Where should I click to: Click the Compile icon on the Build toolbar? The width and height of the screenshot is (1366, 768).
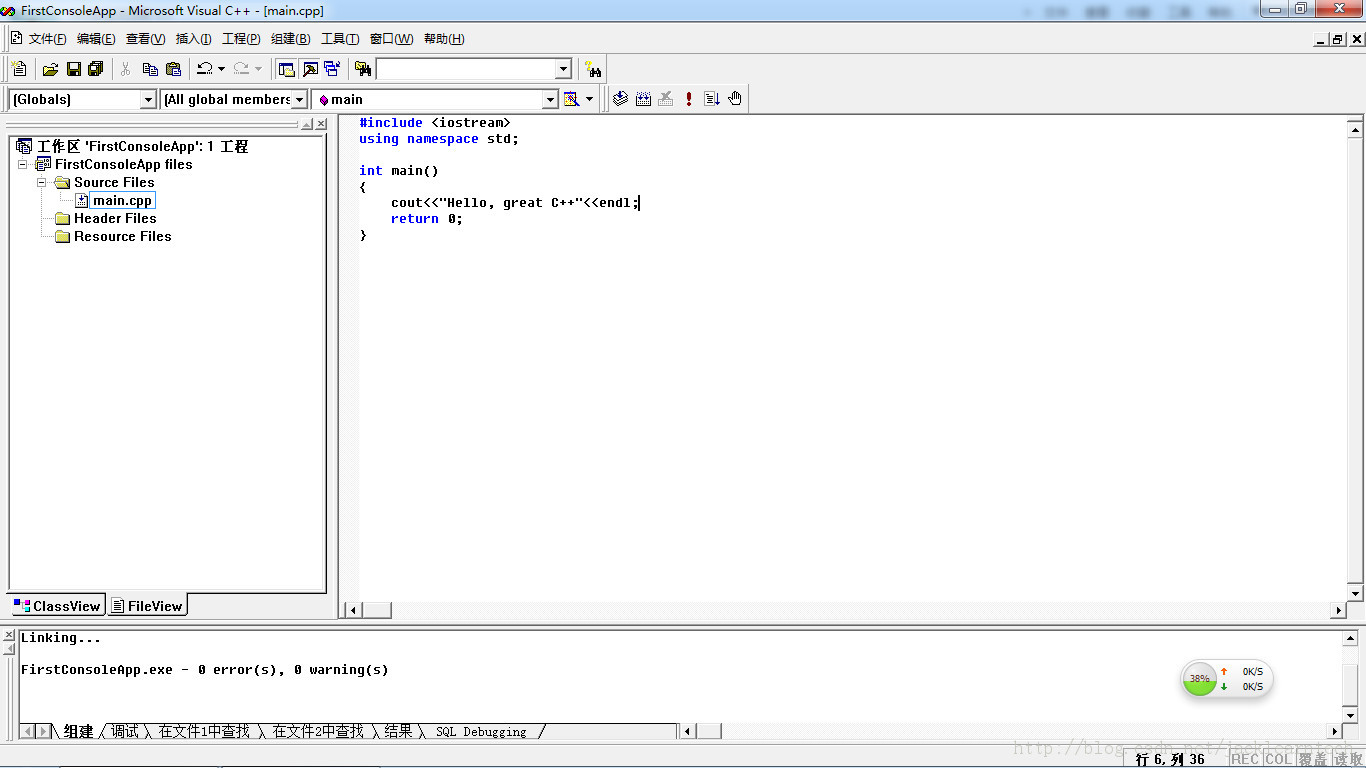click(619, 98)
